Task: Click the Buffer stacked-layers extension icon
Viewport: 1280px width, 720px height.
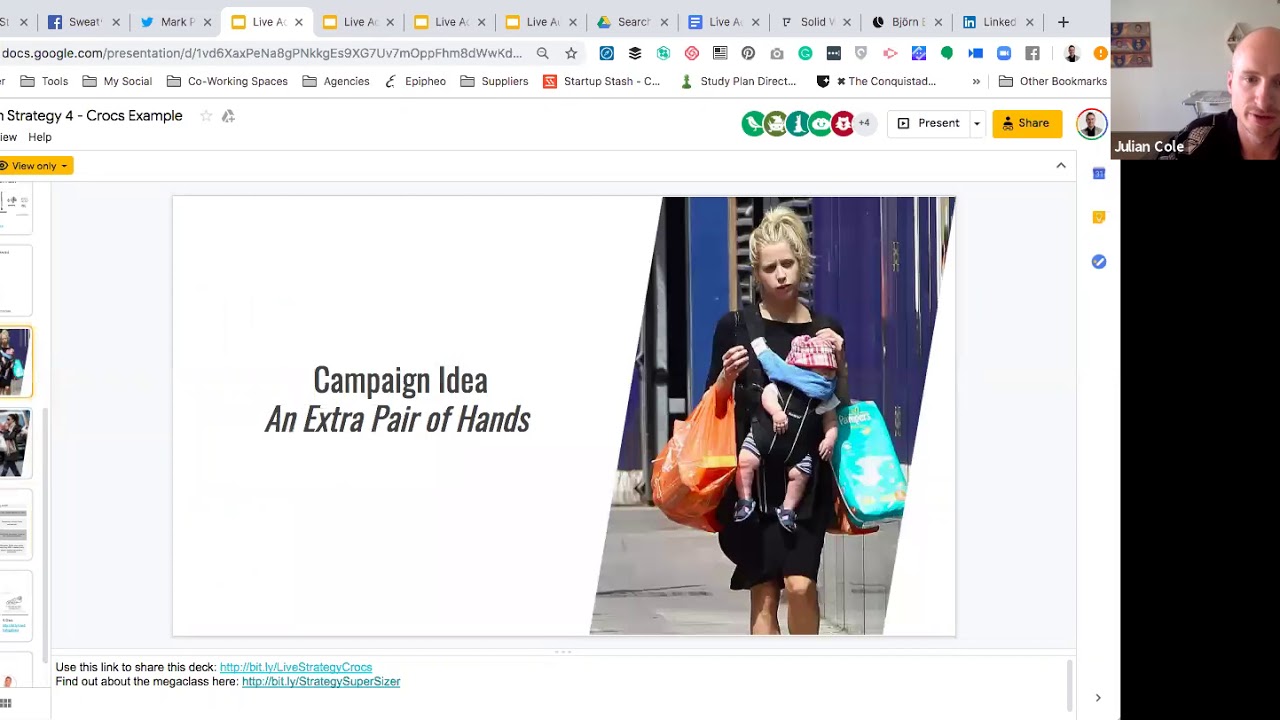Action: pyautogui.click(x=635, y=53)
